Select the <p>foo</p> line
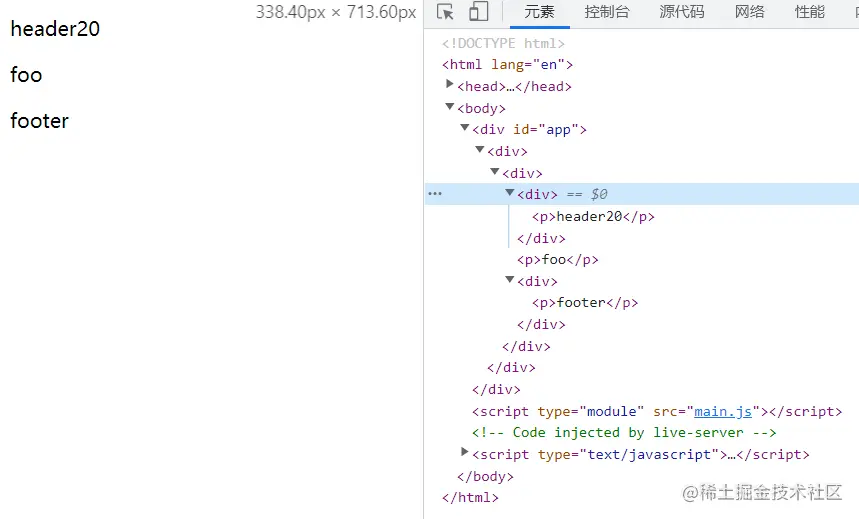This screenshot has height=519, width=859. [558, 259]
